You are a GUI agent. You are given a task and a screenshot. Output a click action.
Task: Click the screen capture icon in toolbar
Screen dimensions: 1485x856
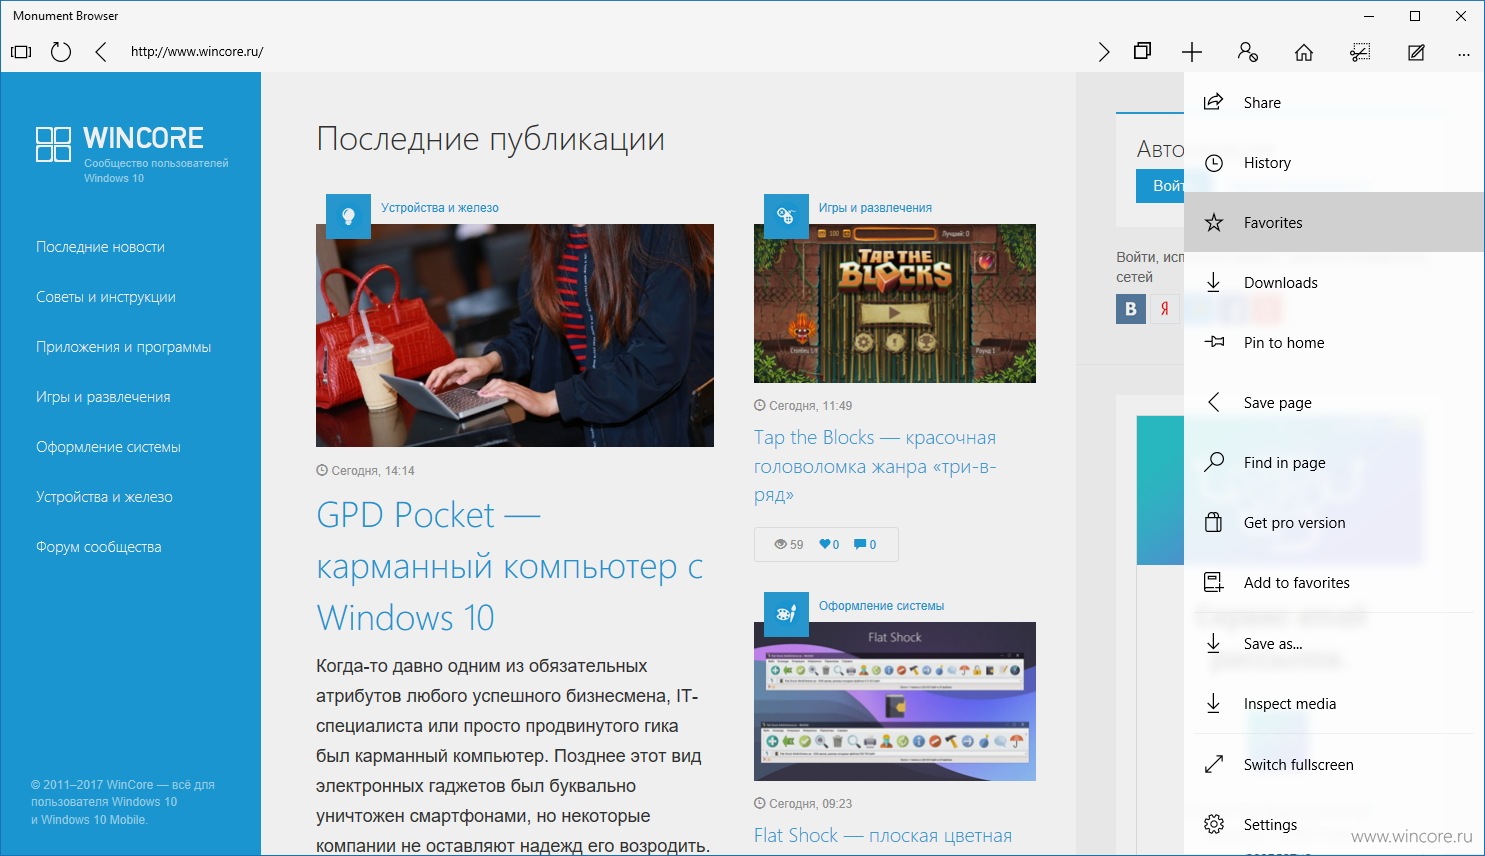[1360, 52]
